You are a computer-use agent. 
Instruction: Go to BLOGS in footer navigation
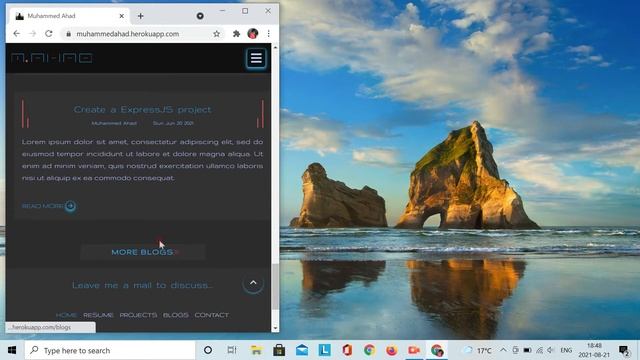(176, 315)
